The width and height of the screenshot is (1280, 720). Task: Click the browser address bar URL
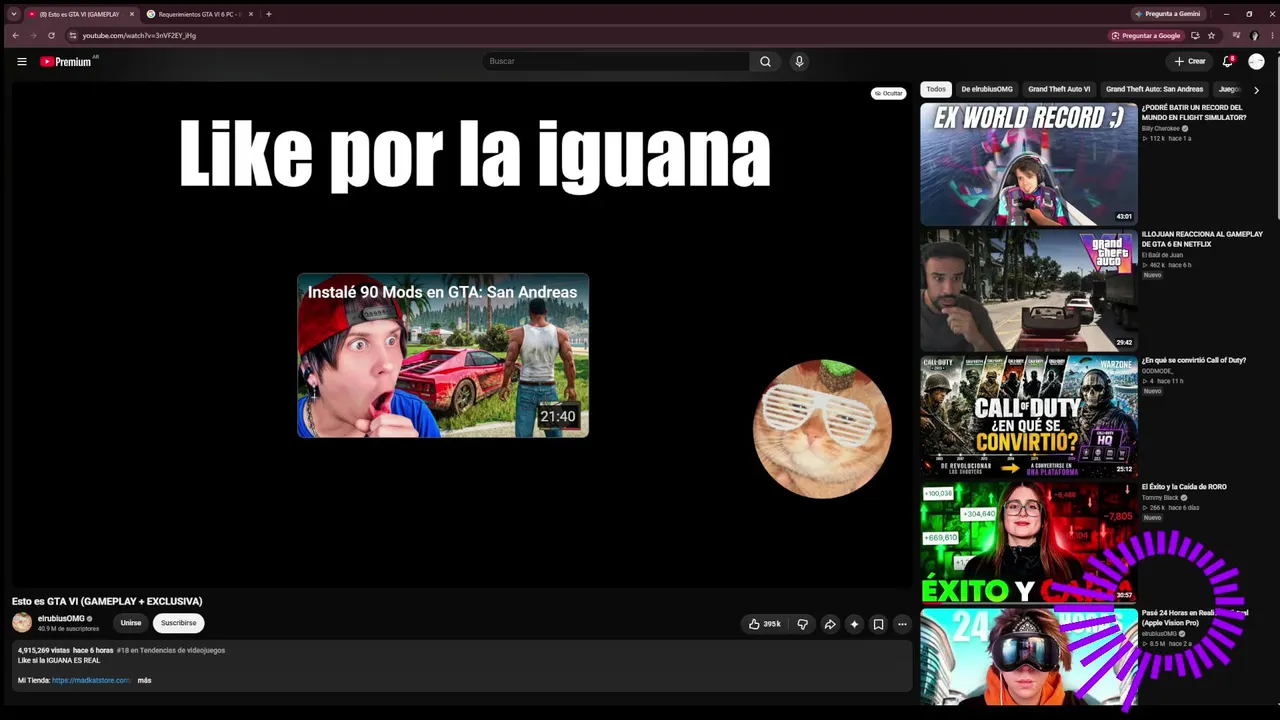[139, 35]
